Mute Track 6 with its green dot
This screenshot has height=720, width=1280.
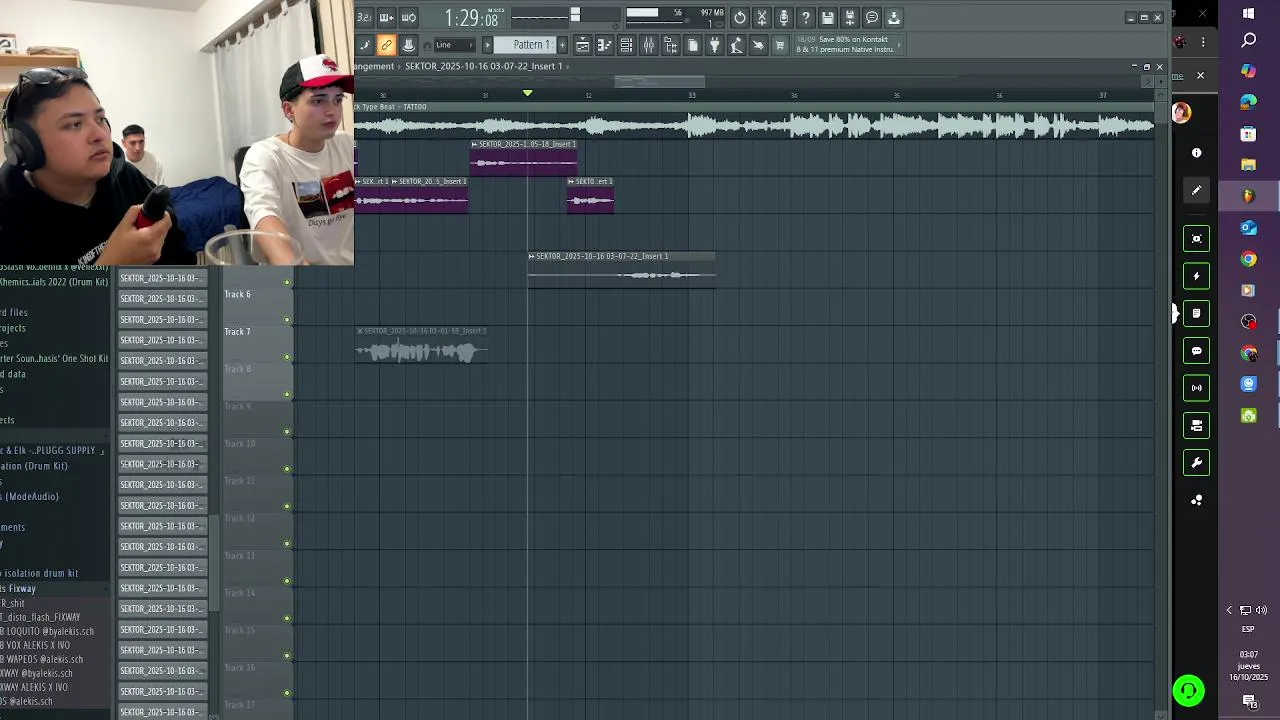pyautogui.click(x=288, y=320)
